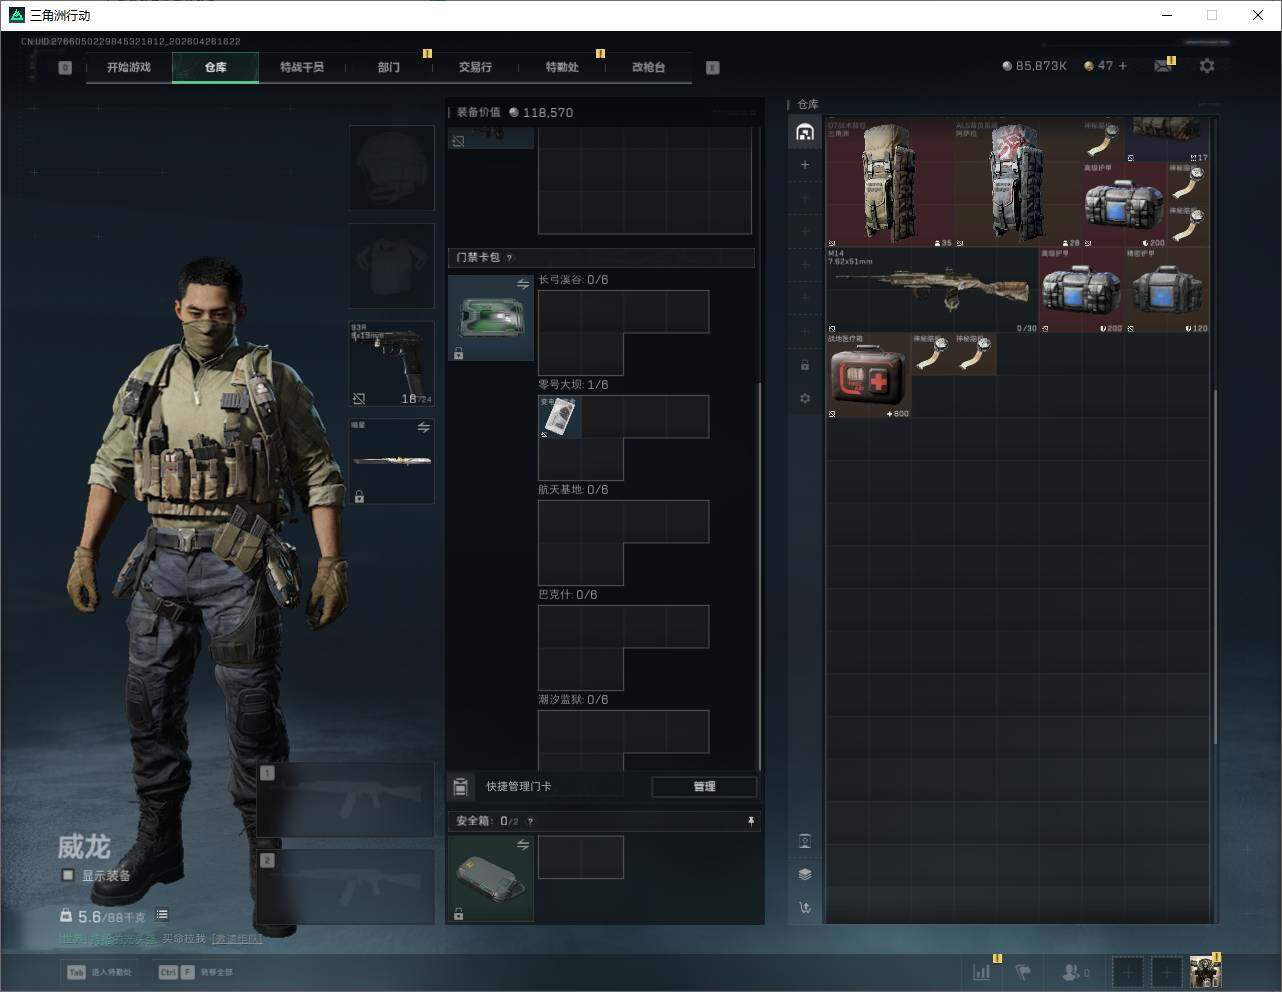Click the 潮汐监狱: 0/6 label
The width and height of the screenshot is (1282, 992).
click(x=573, y=700)
